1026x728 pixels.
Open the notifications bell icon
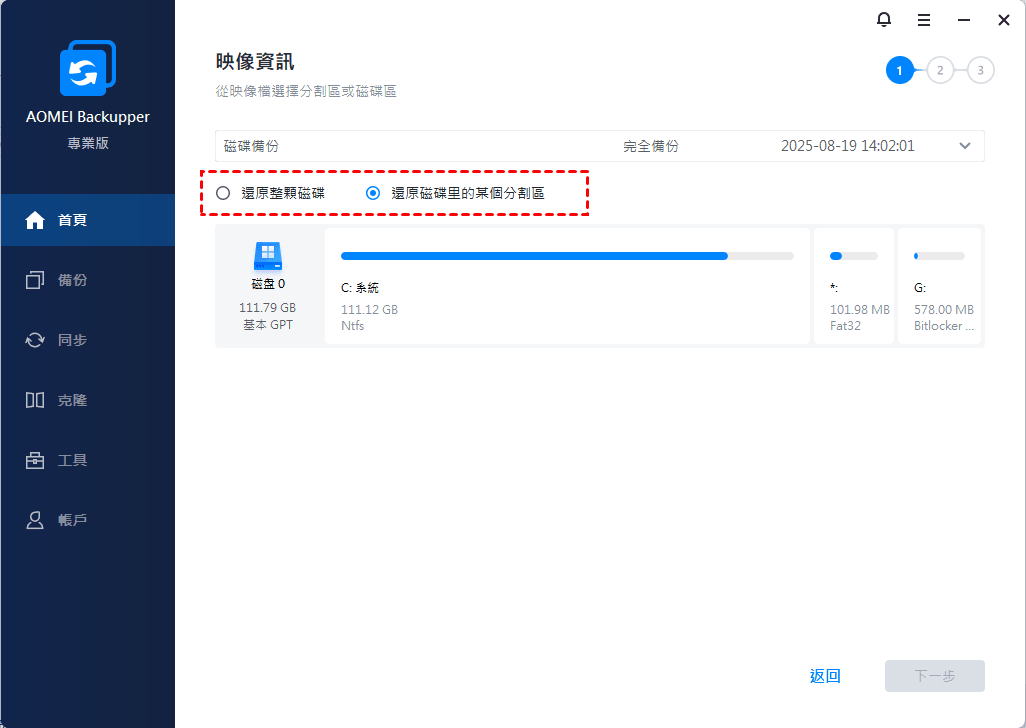pyautogui.click(x=883, y=20)
